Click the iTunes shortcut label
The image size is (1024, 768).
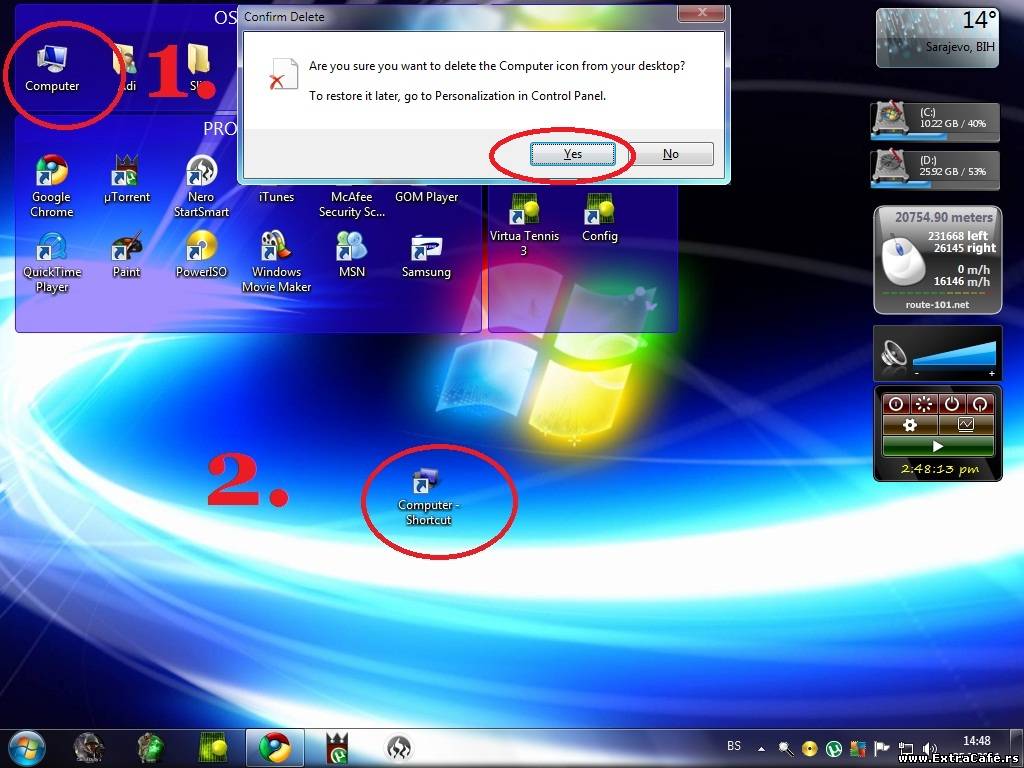pos(276,197)
